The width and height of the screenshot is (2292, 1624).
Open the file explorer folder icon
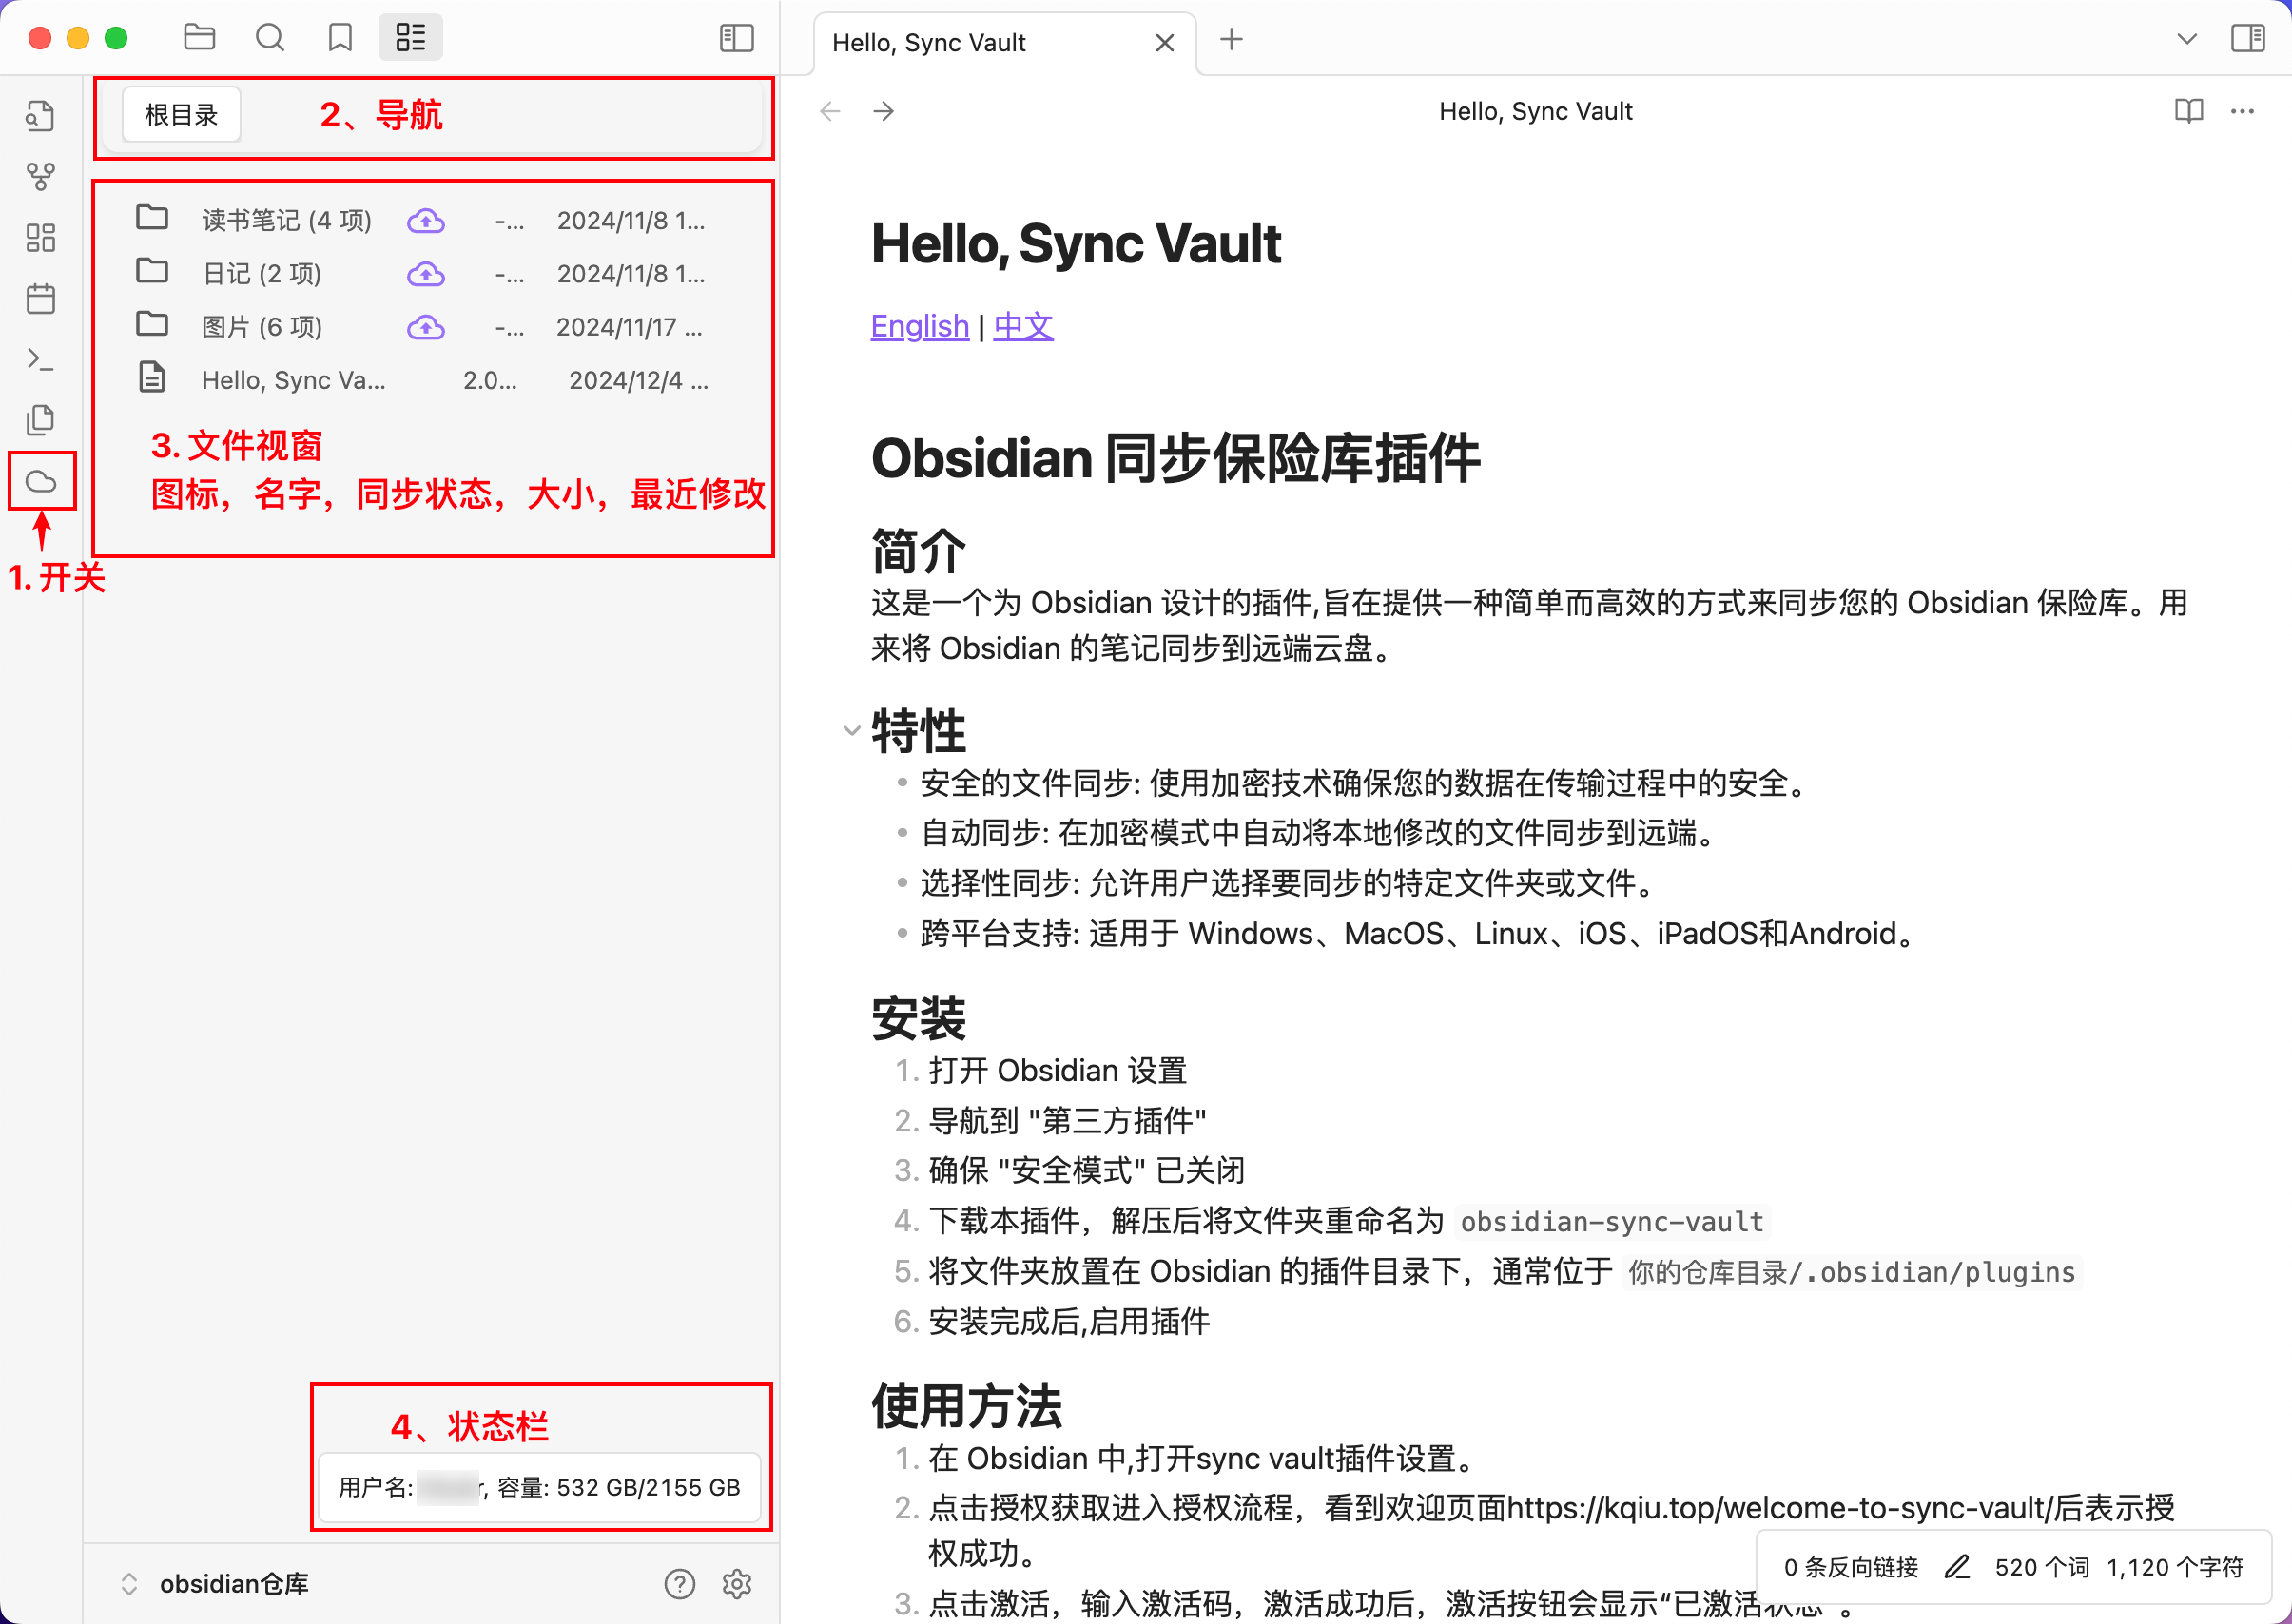pos(200,38)
